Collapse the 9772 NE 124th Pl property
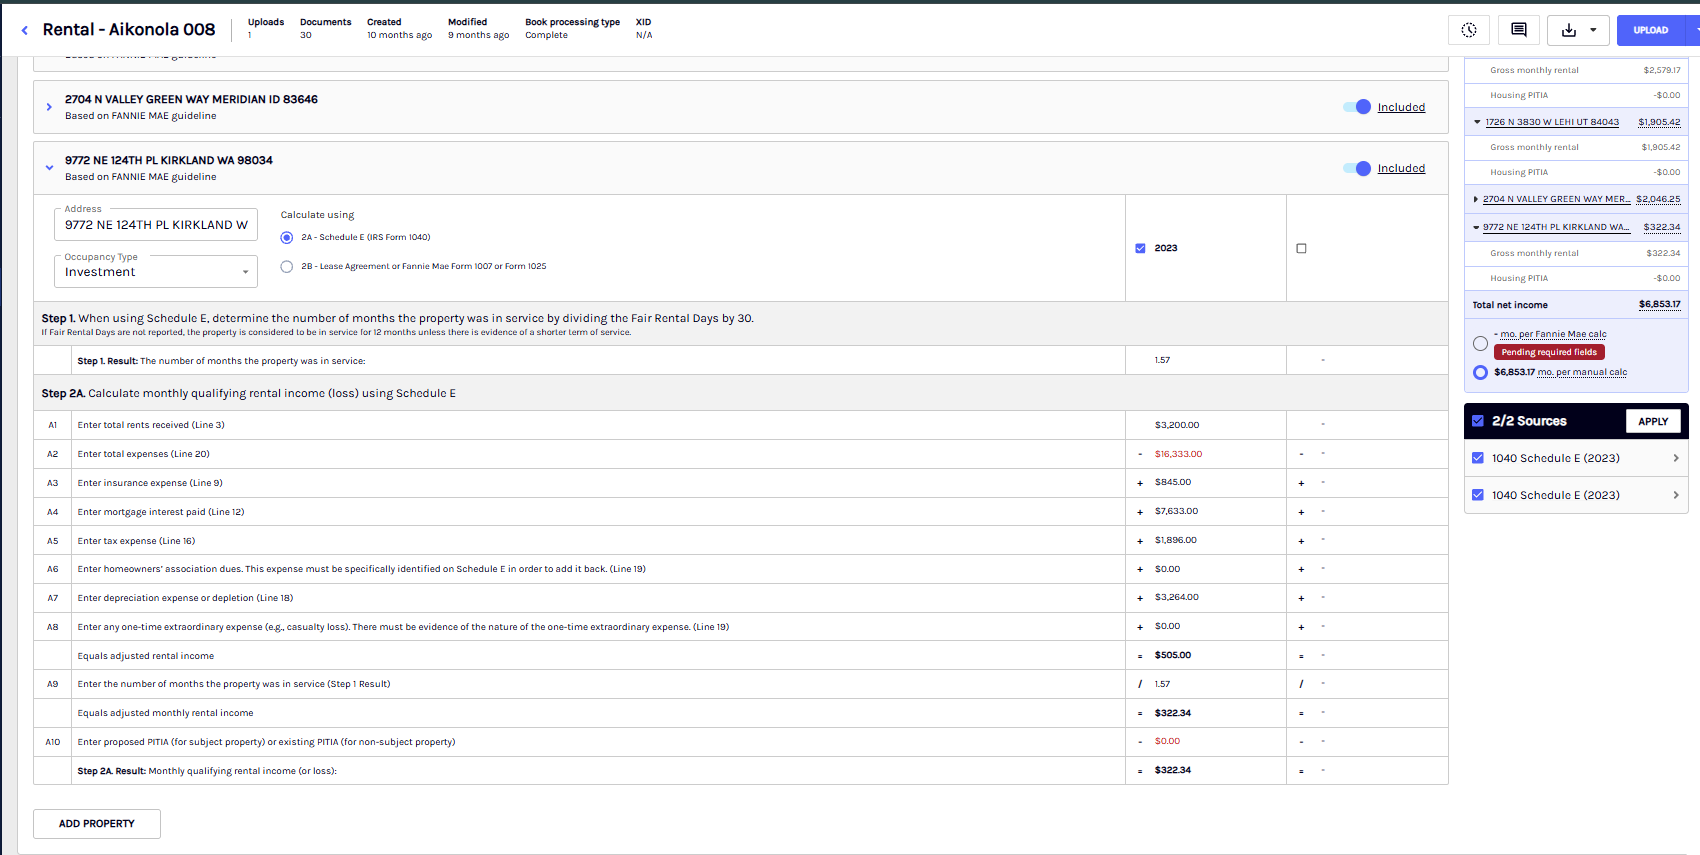 point(49,168)
